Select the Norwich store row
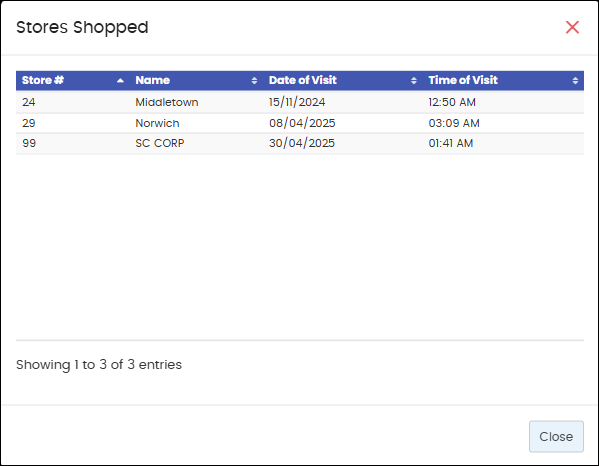Screen dimensions: 599x466 (x=300, y=123)
